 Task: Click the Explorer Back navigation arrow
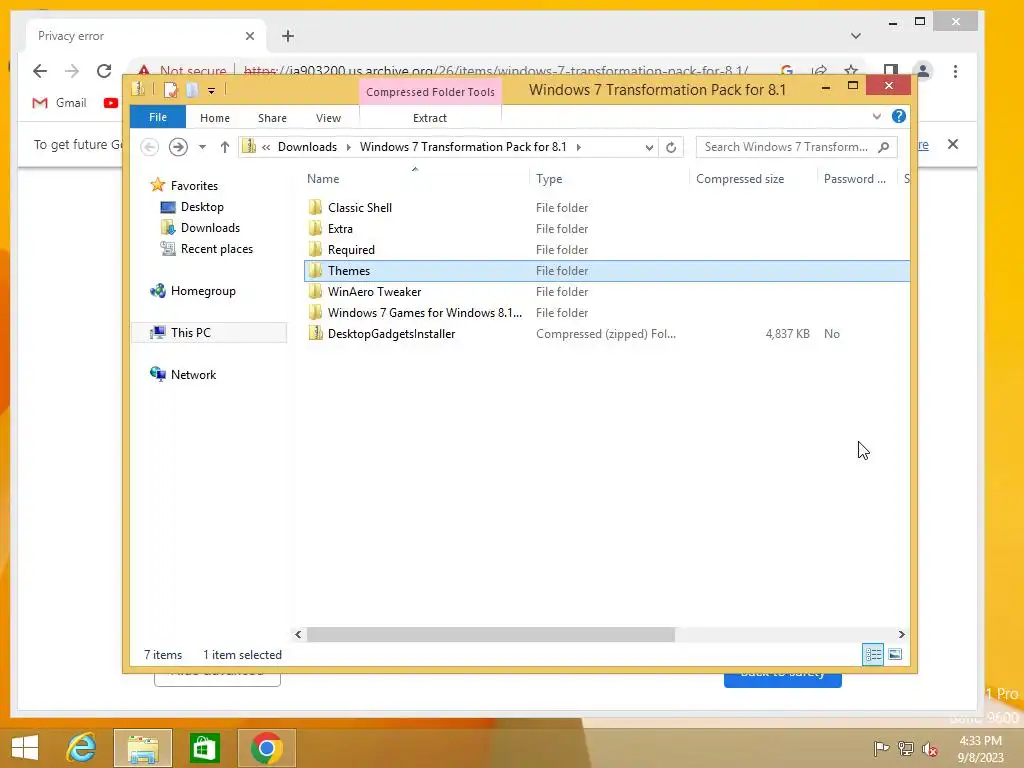[x=150, y=147]
